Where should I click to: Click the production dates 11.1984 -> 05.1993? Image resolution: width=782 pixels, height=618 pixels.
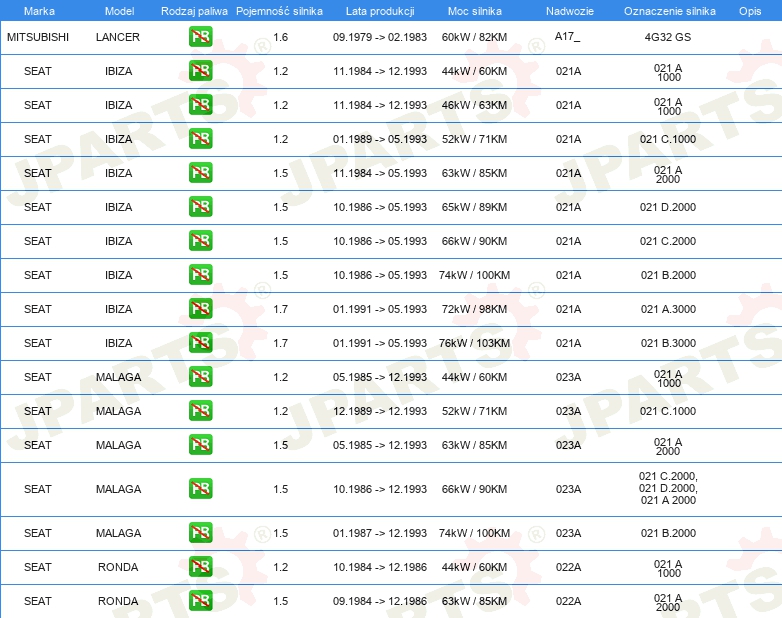(x=380, y=173)
